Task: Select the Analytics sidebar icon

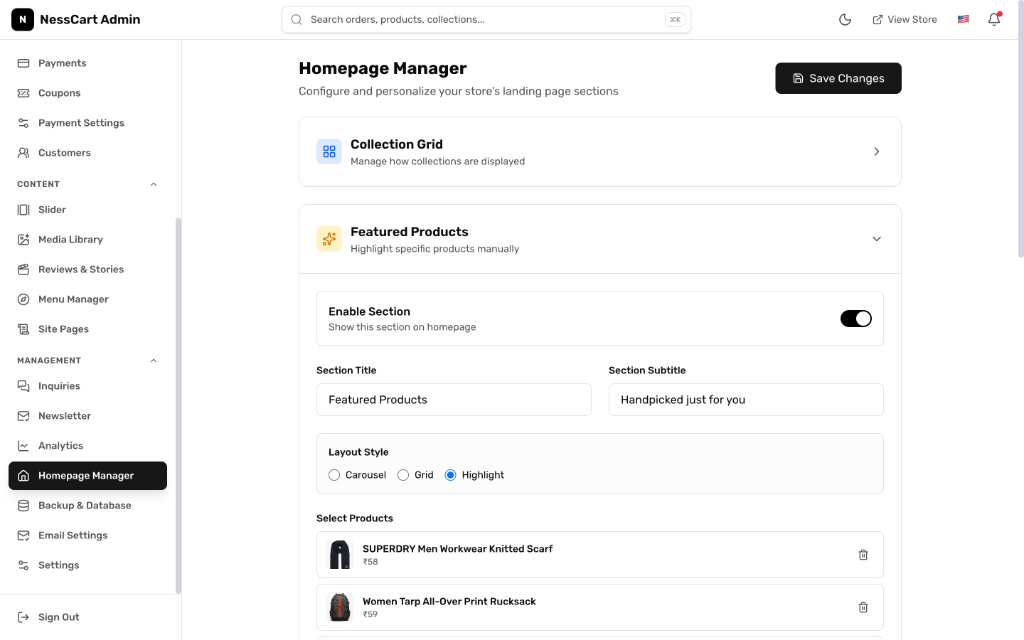Action: tap(23, 445)
